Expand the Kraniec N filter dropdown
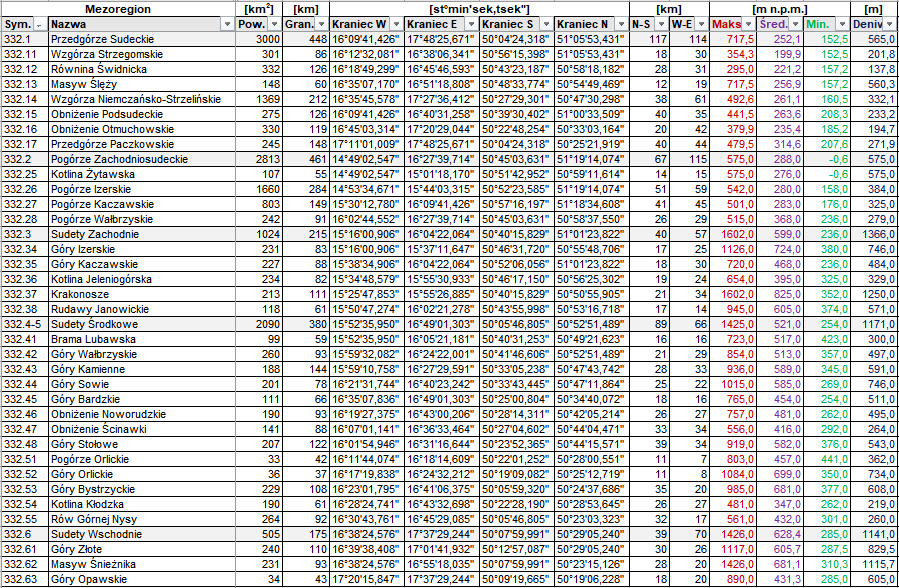Image resolution: width=899 pixels, height=588 pixels. (x=620, y=24)
